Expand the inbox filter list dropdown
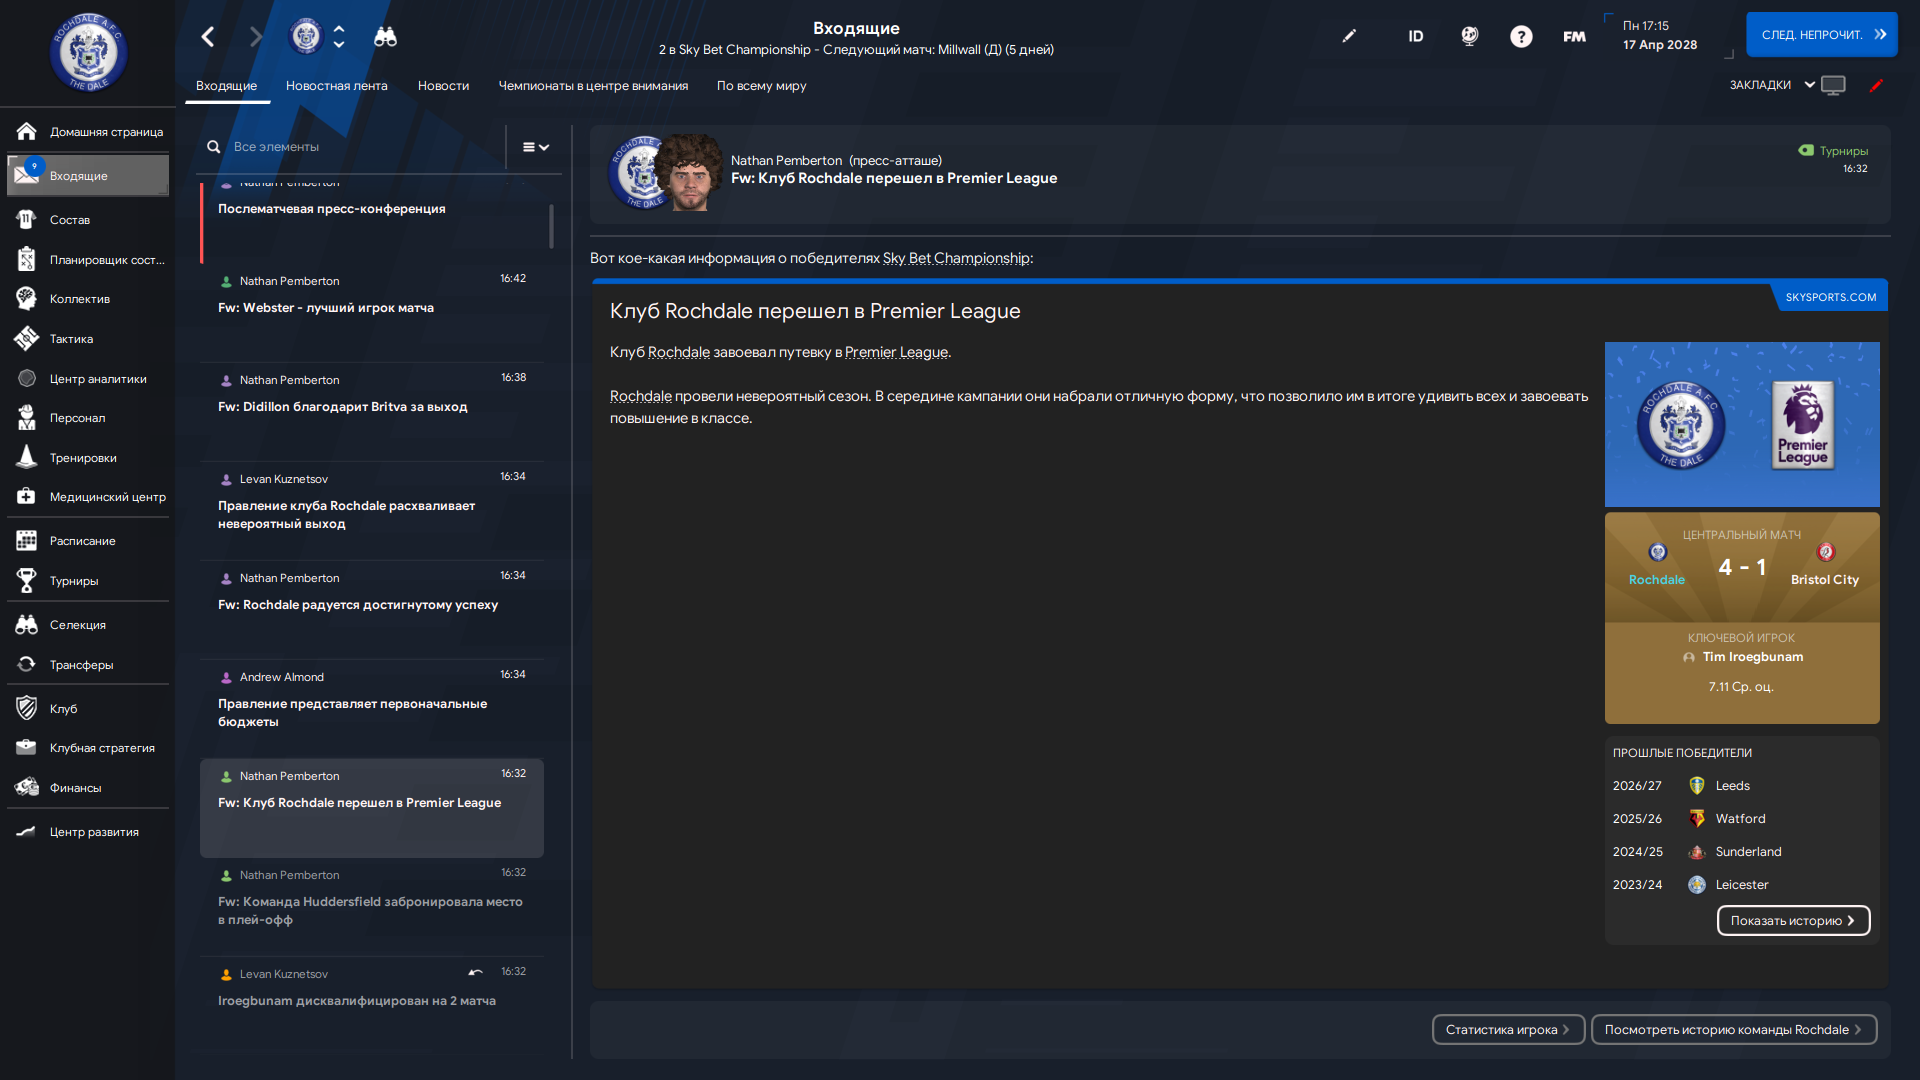This screenshot has width=1920, height=1080. coord(536,147)
